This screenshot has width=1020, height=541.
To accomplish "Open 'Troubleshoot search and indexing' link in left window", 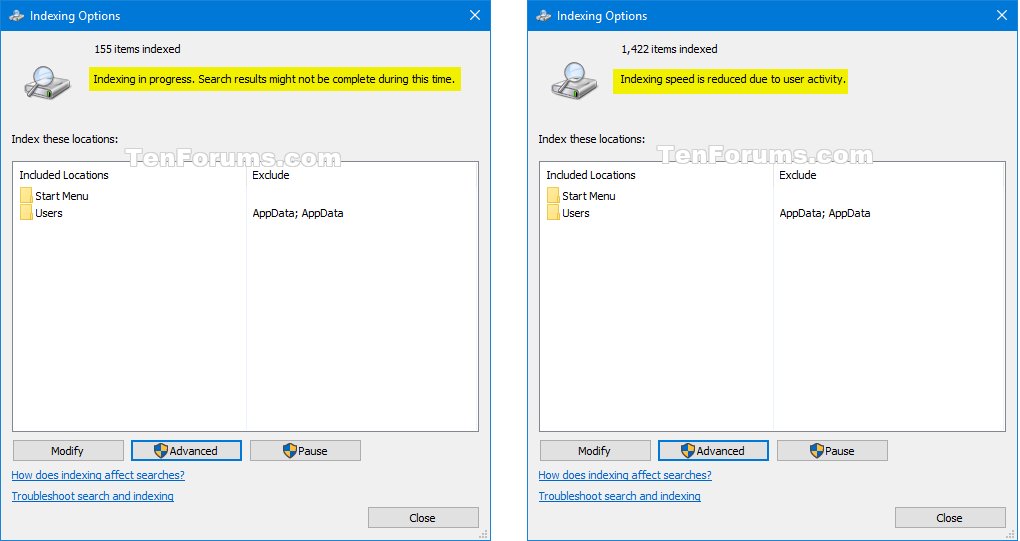I will 92,496.
